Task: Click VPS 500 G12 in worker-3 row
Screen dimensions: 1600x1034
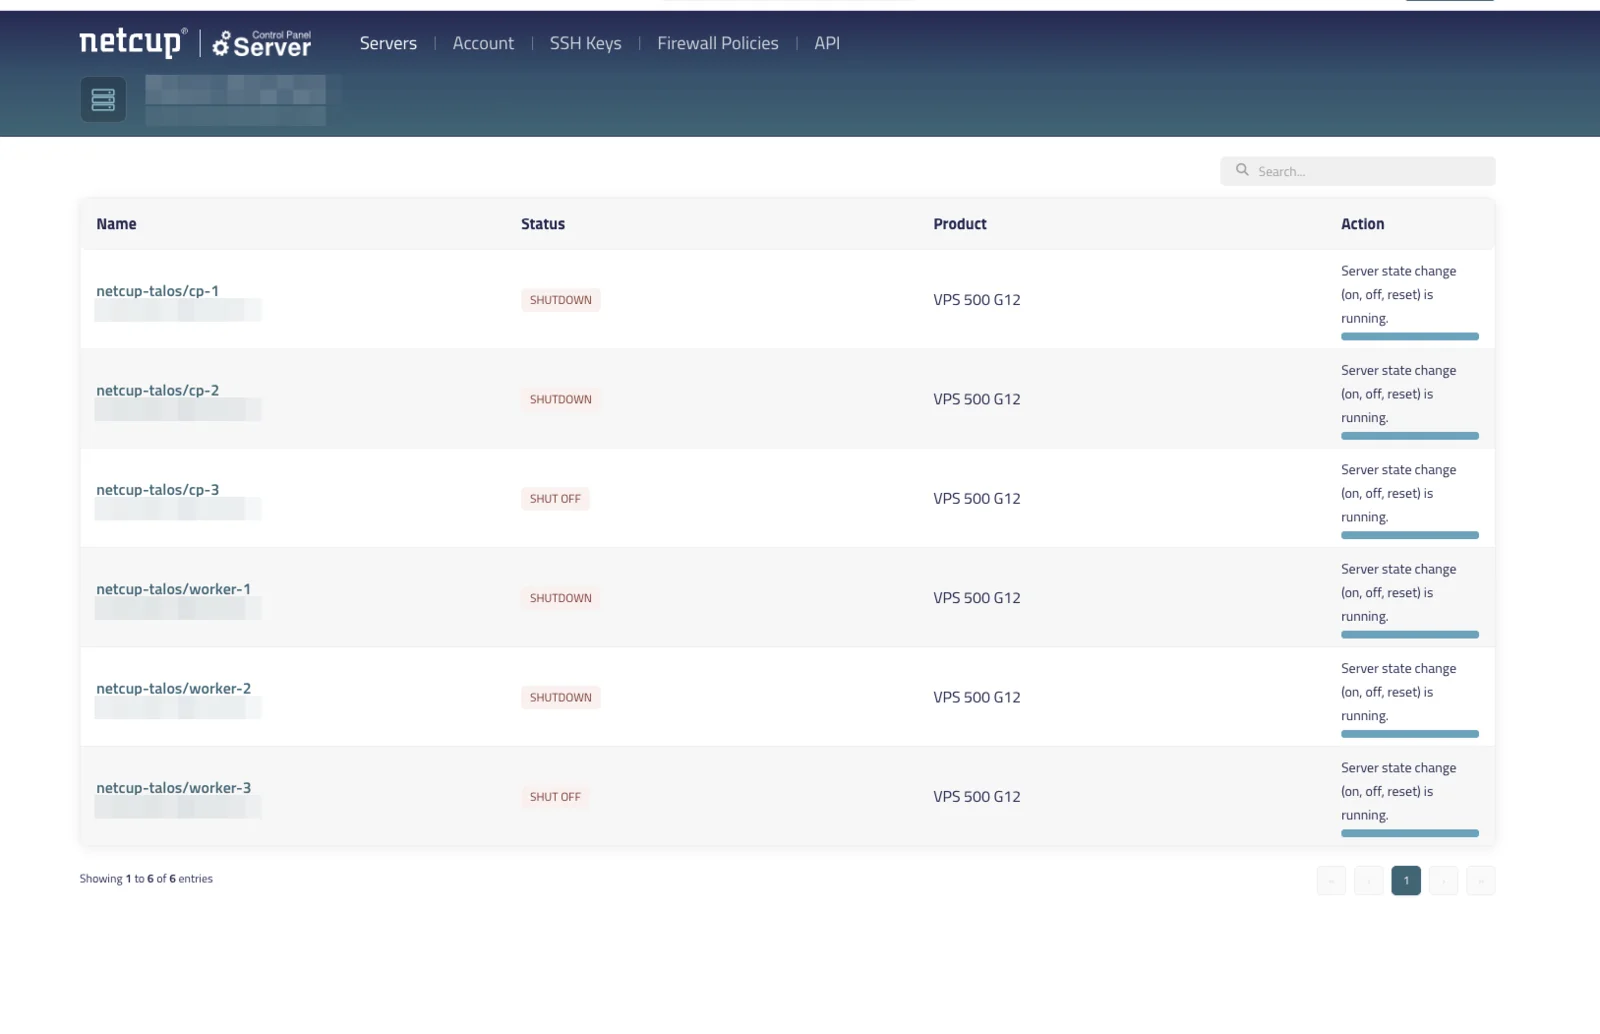Action: [977, 797]
